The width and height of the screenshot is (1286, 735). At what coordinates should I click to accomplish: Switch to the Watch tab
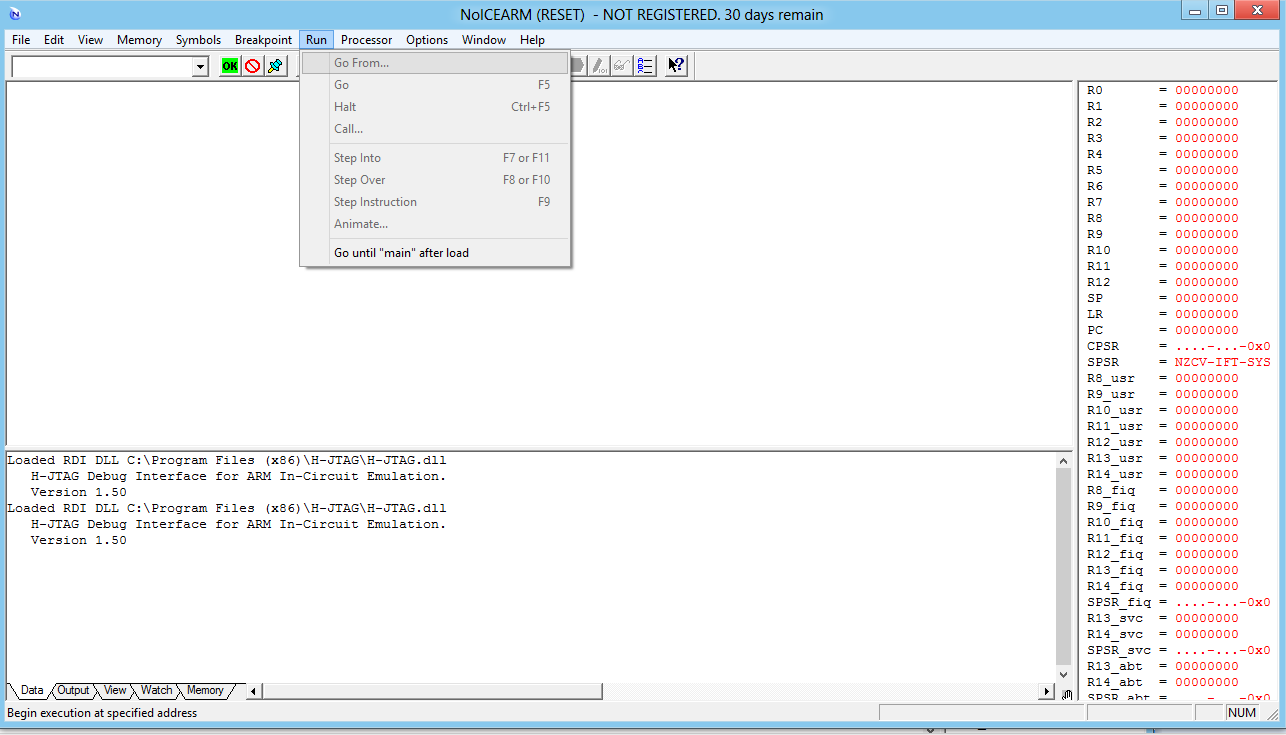tap(156, 690)
